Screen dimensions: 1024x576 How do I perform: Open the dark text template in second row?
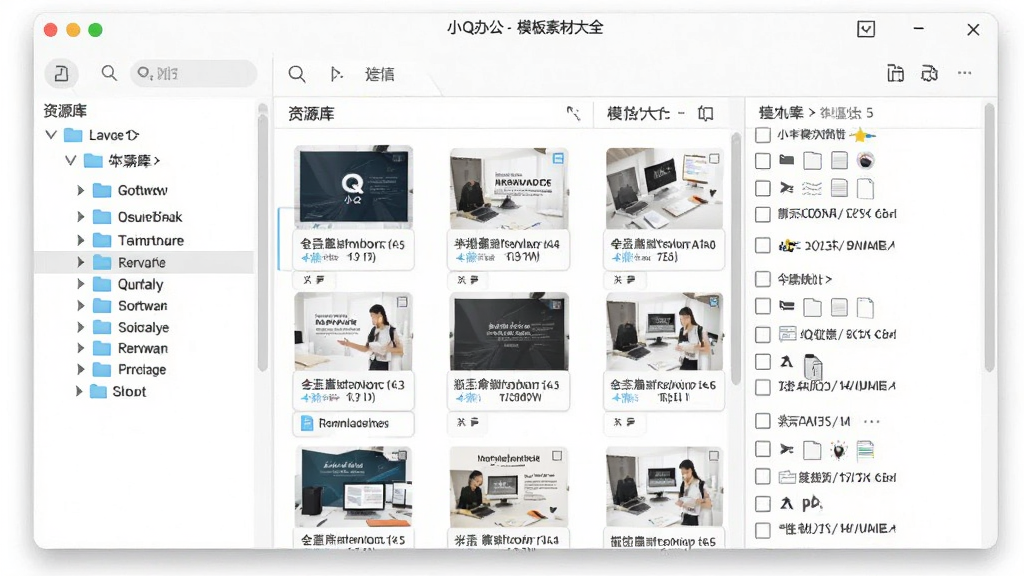(x=509, y=332)
